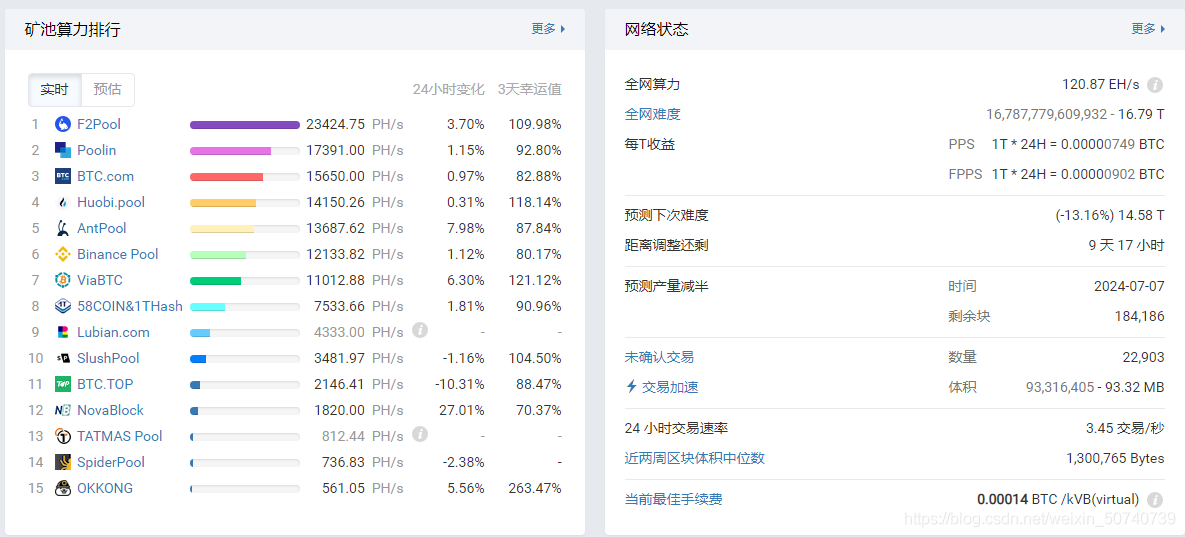Click the (-13.16%) 14.58 T prediction
This screenshot has height=537, width=1185.
click(x=1110, y=215)
